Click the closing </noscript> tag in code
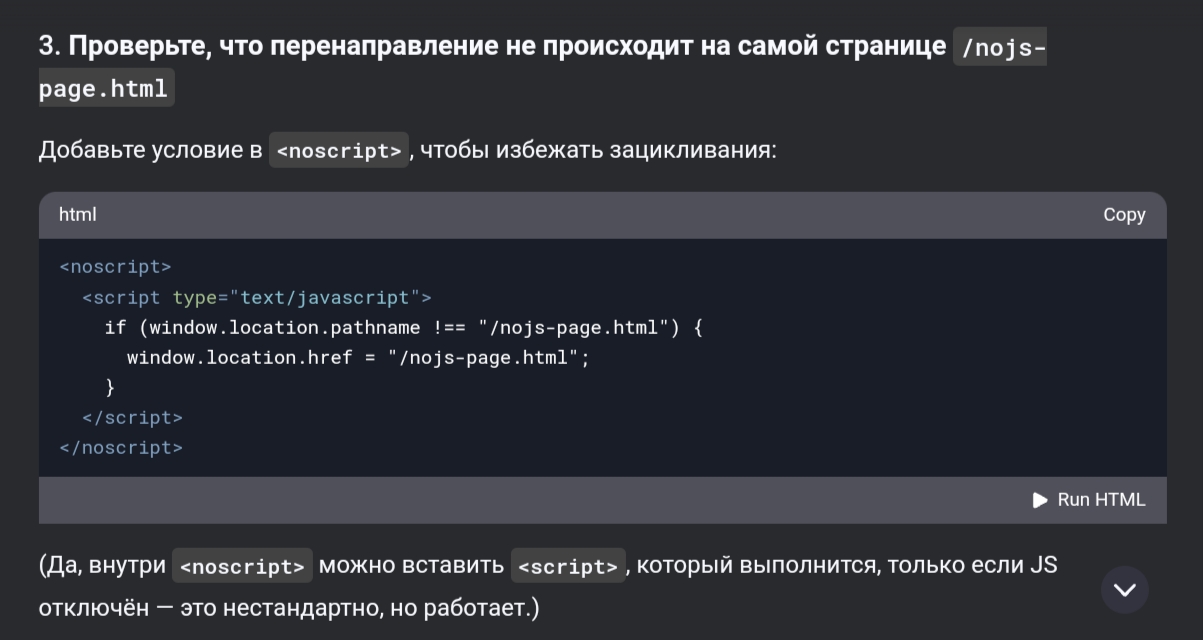Screen dimensions: 1203x640 (121, 447)
